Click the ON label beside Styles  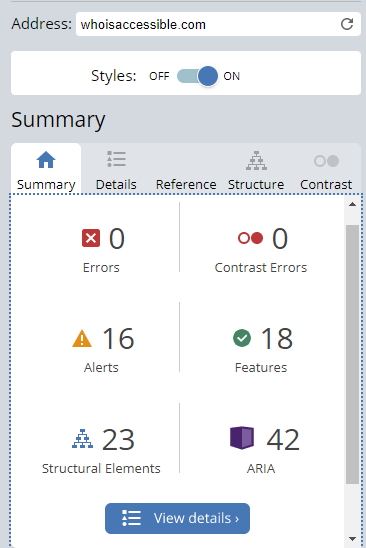pos(231,76)
